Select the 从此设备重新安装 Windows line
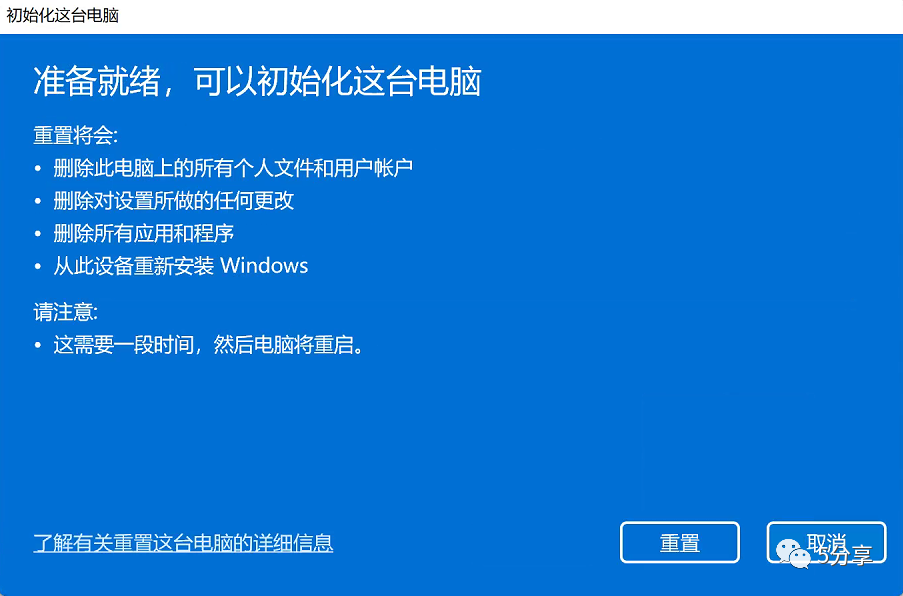Viewport: 903px width, 596px height. 181,265
